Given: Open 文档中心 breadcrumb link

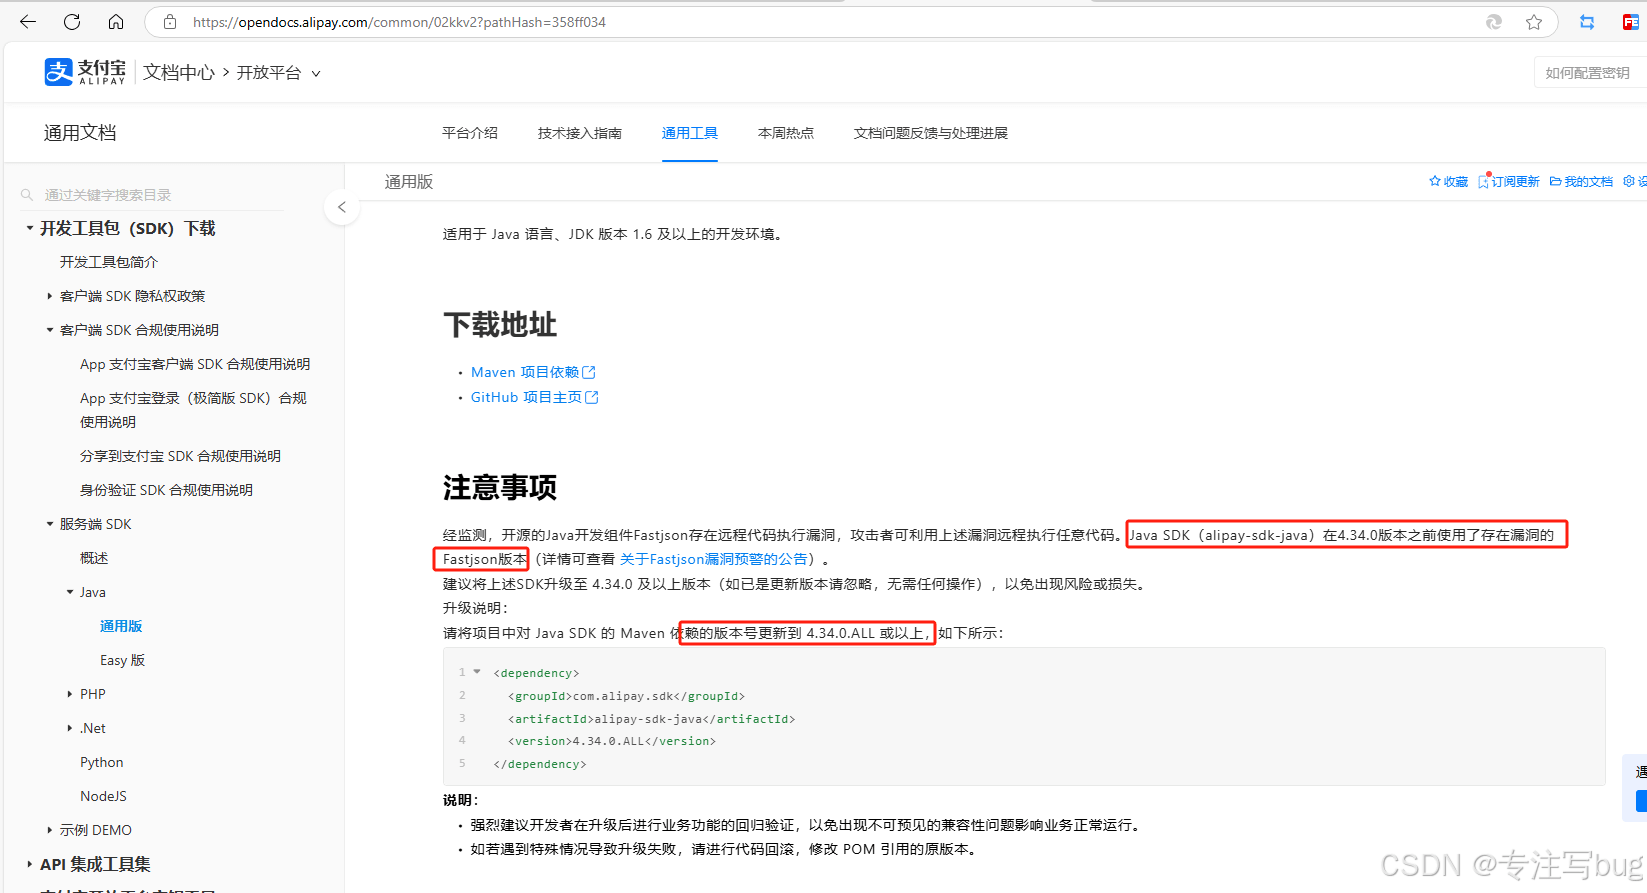Looking at the screenshot, I should 178,73.
